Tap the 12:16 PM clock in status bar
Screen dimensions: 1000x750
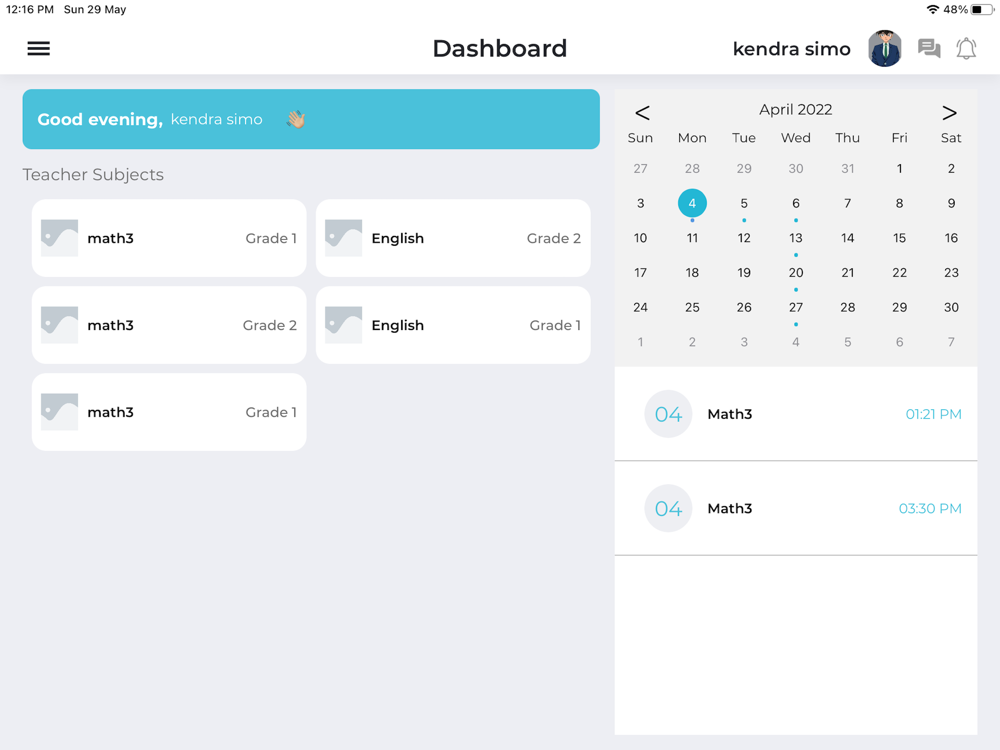coord(29,10)
